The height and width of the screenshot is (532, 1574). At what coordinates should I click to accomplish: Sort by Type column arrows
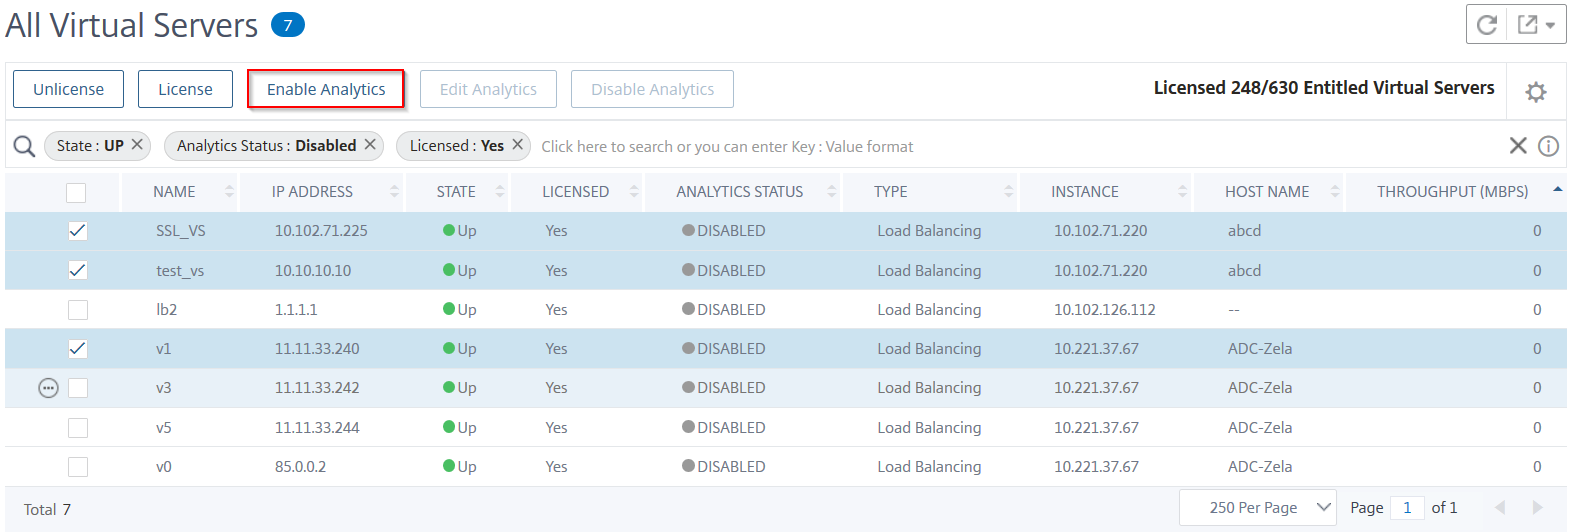click(1008, 191)
